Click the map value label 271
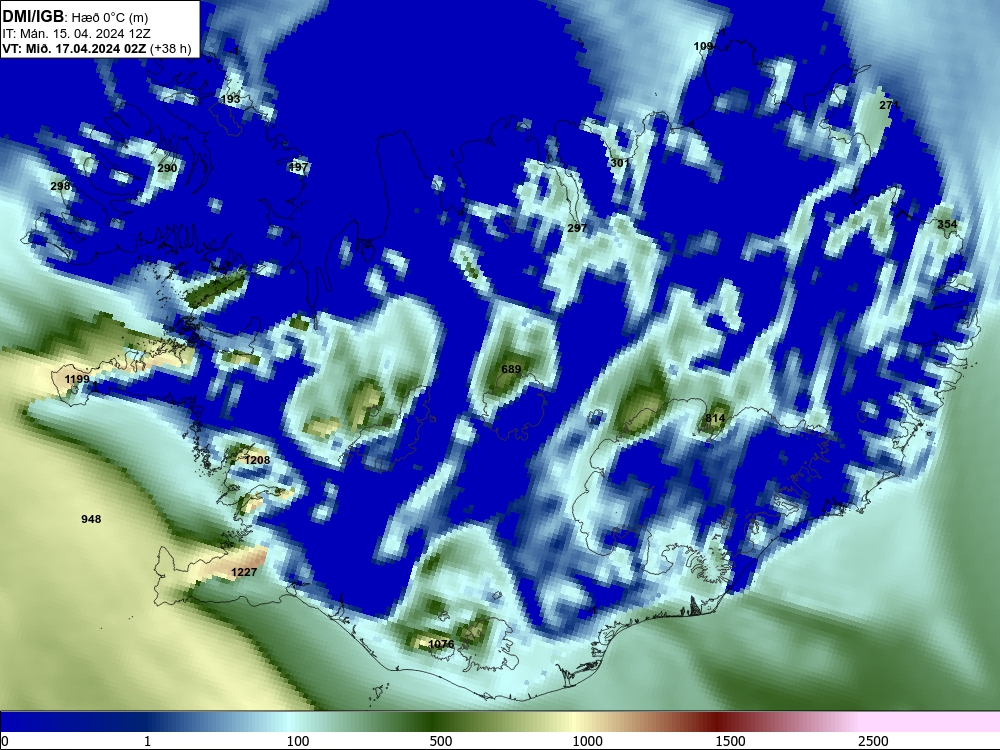 point(889,105)
